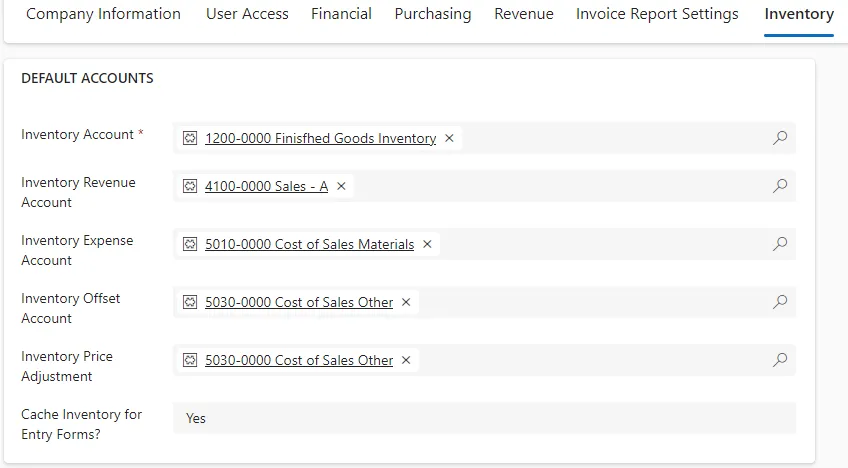Click record icon beside 4100-0000 Sales - A
Screen dimensions: 848x468
tap(190, 187)
